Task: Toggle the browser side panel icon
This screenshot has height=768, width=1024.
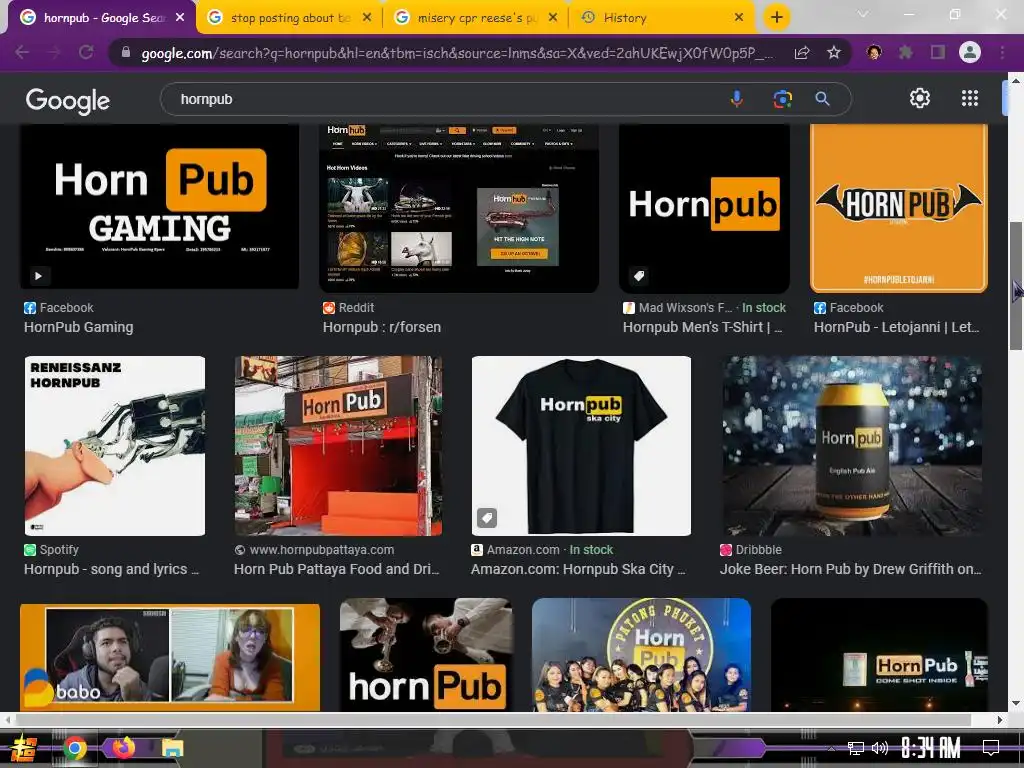Action: pyautogui.click(x=938, y=52)
